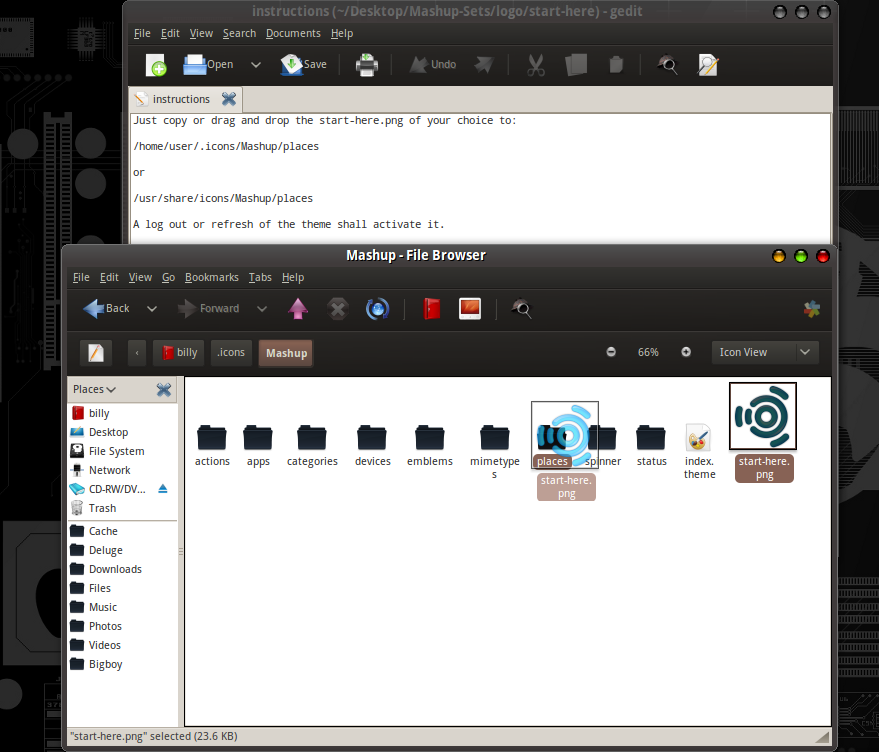Open gedit View menu
This screenshot has width=879, height=752.
tap(201, 34)
